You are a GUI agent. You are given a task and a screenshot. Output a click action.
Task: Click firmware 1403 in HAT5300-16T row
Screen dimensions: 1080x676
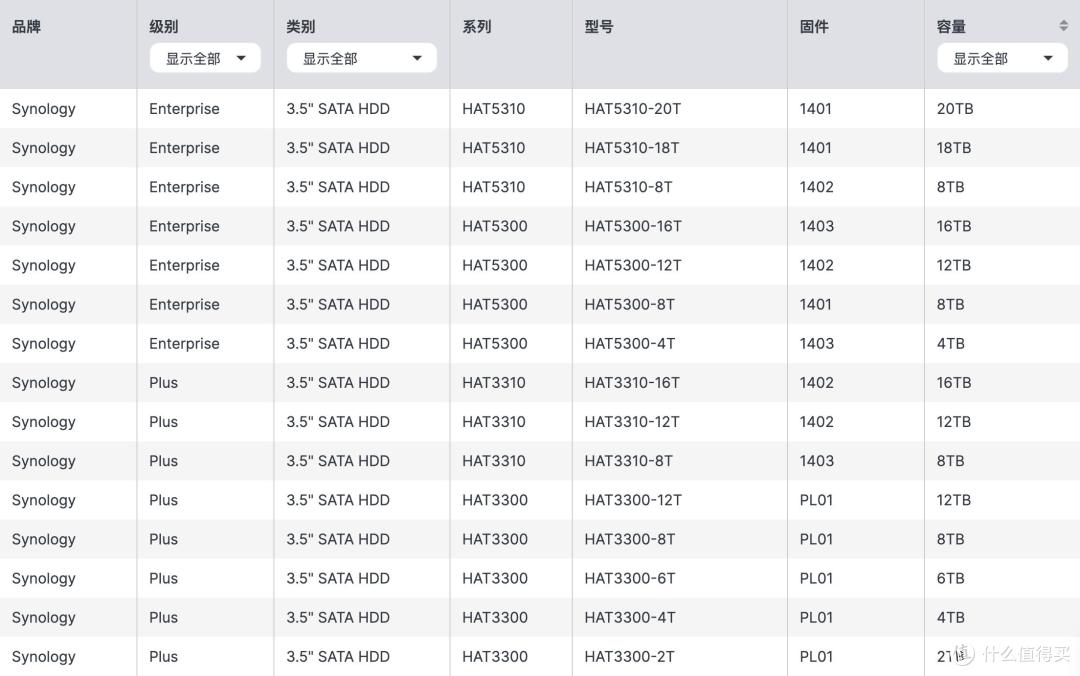816,227
